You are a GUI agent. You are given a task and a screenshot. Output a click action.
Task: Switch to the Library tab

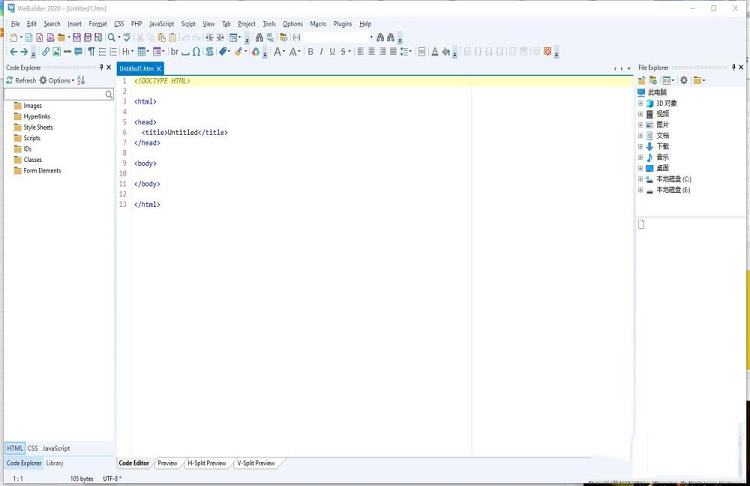click(55, 463)
